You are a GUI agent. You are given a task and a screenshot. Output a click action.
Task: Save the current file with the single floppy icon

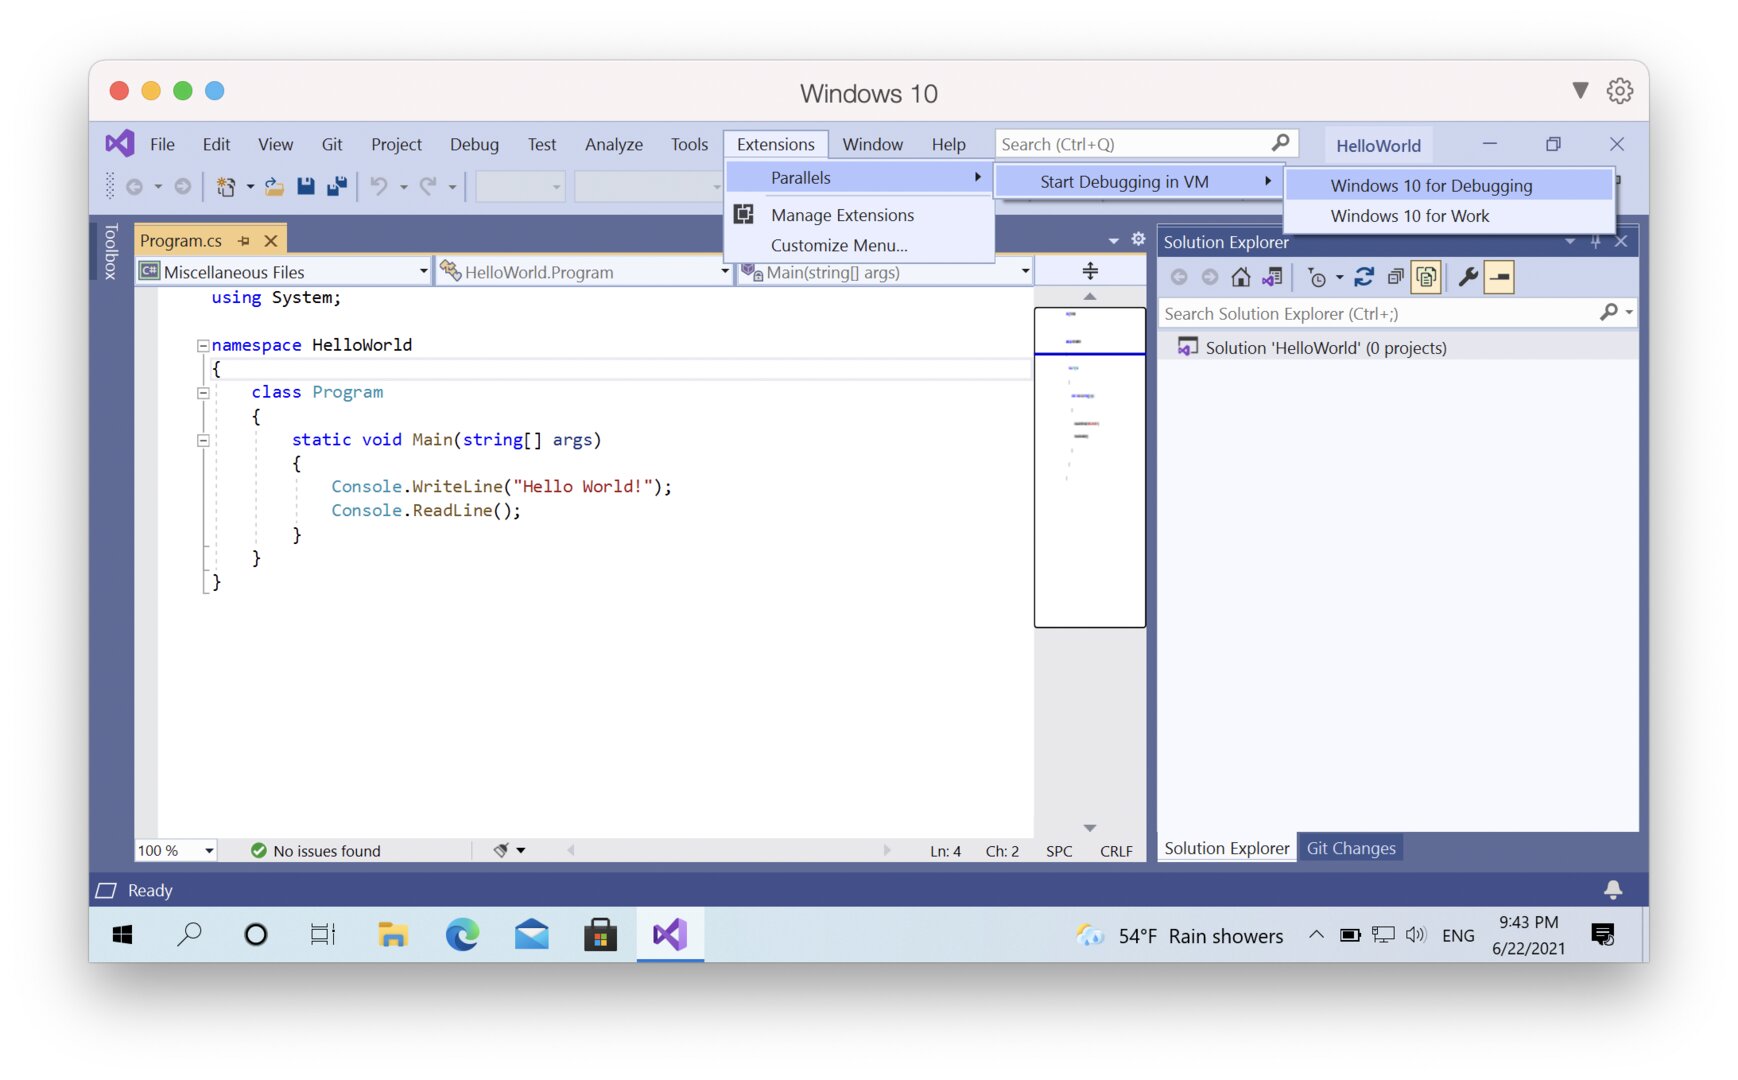[x=306, y=186]
